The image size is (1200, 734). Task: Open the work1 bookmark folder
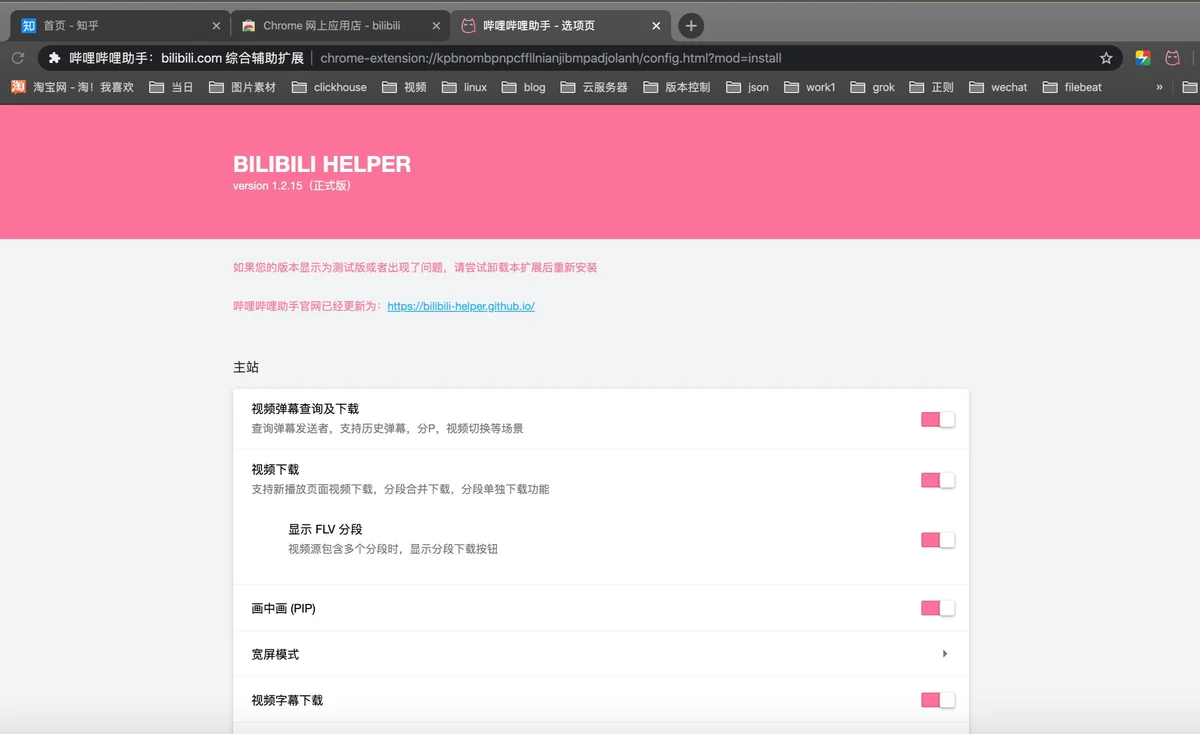click(810, 87)
